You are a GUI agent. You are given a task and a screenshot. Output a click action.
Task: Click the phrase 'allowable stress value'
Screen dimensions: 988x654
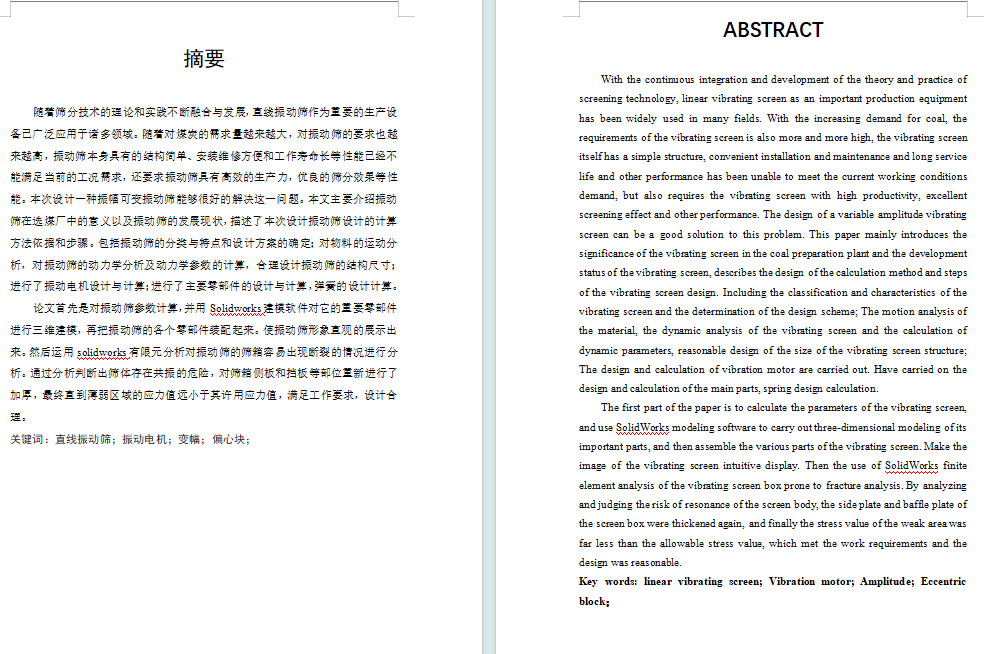click(x=711, y=543)
